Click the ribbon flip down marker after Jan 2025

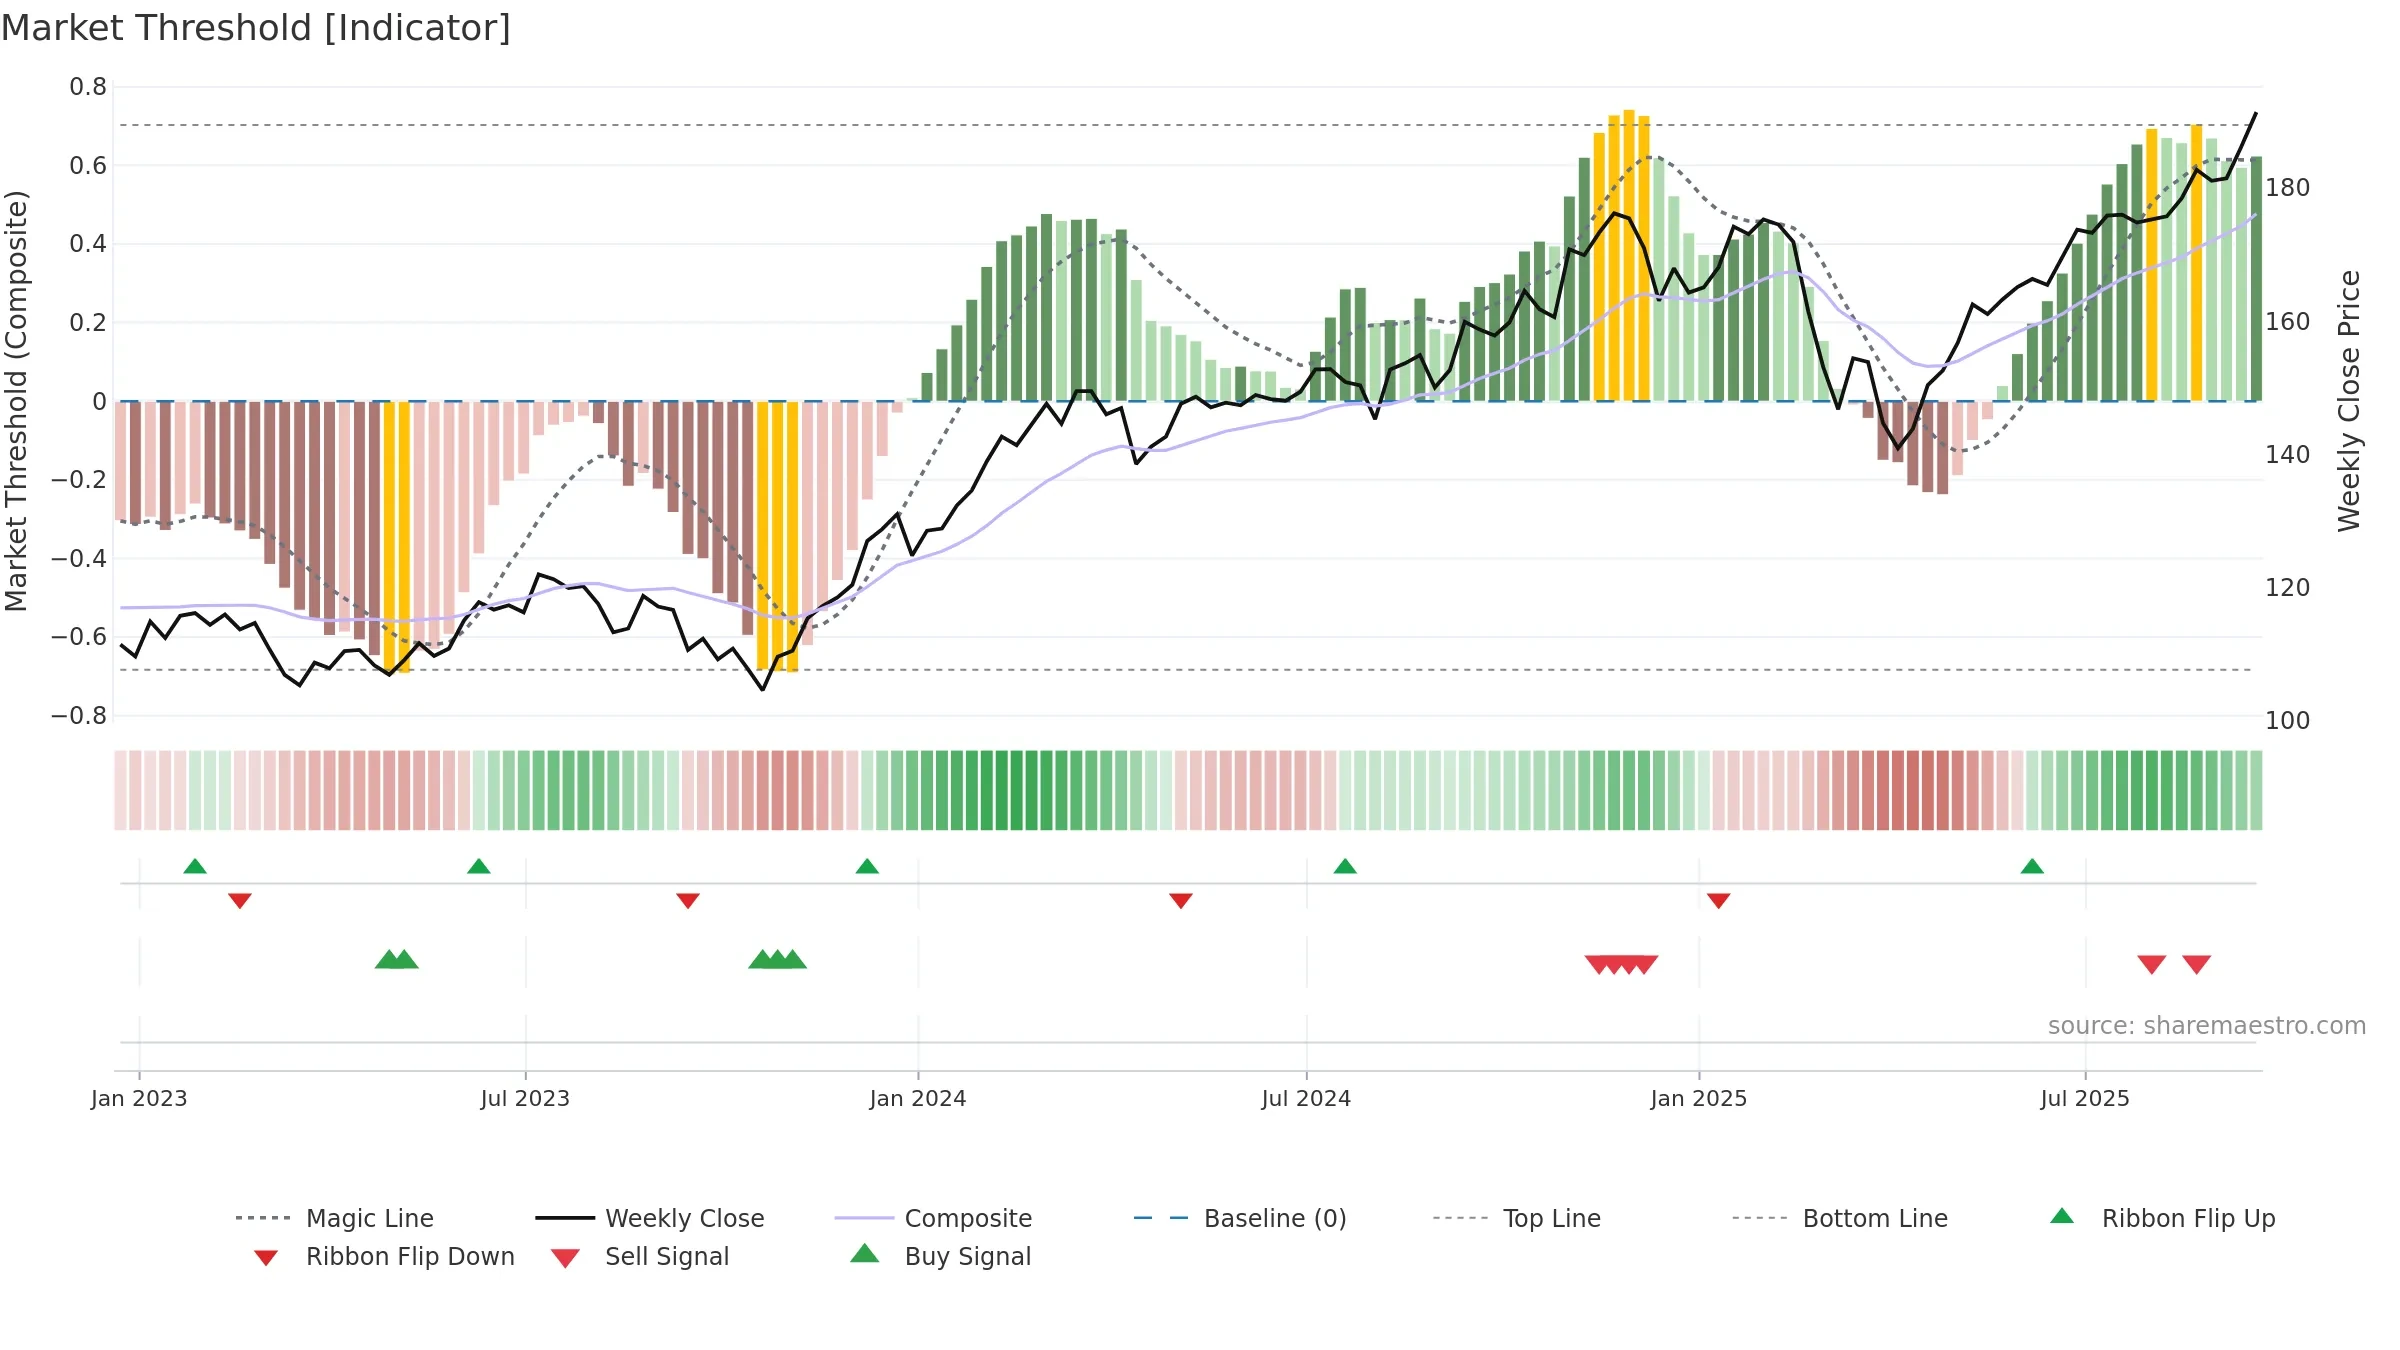point(1719,901)
